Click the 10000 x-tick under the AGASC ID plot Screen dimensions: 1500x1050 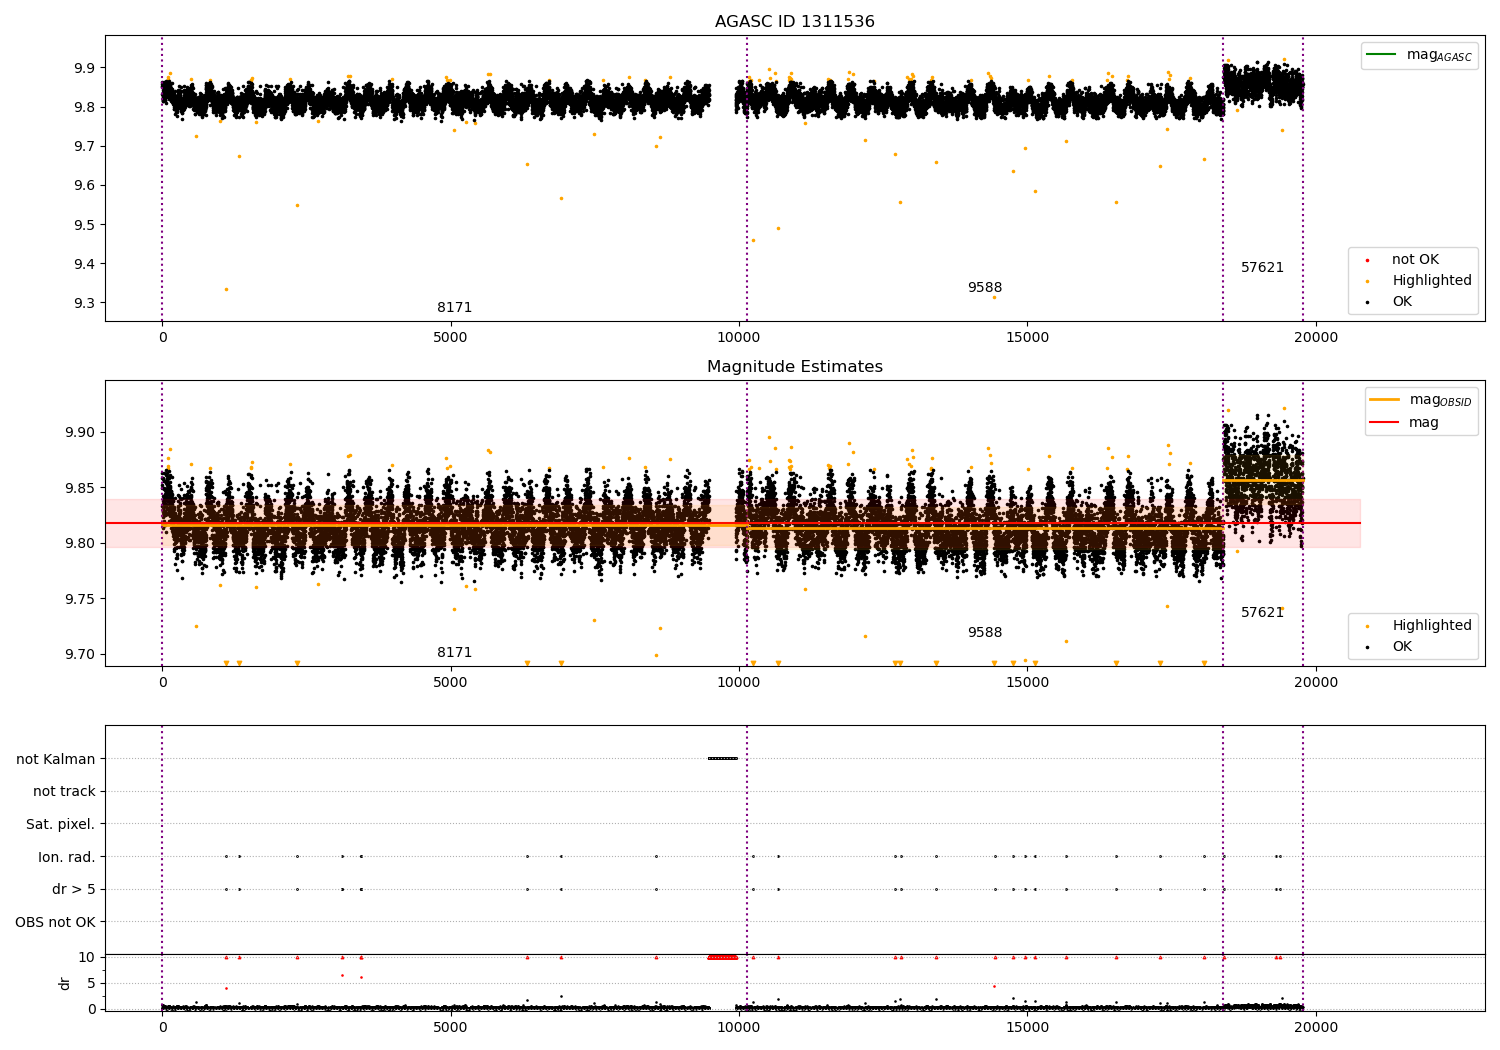click(x=739, y=338)
